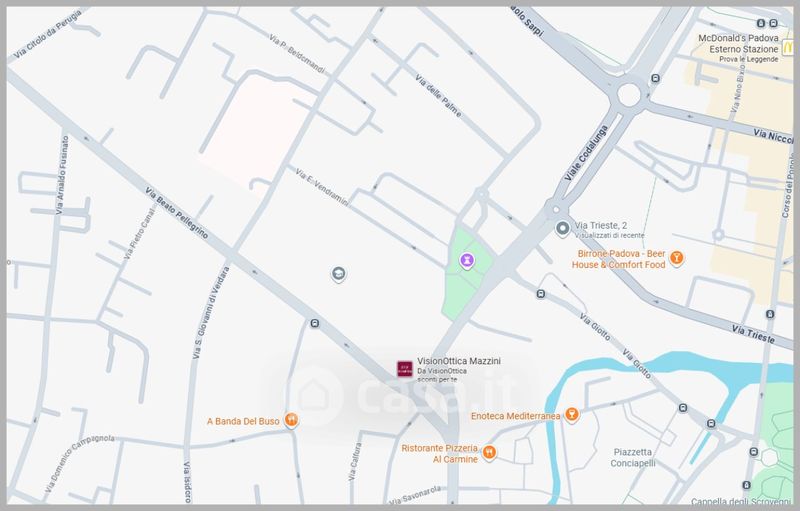800x511 pixels.
Task: Click the Ristorante Pizzeria Al Carmine fork icon
Action: [489, 453]
